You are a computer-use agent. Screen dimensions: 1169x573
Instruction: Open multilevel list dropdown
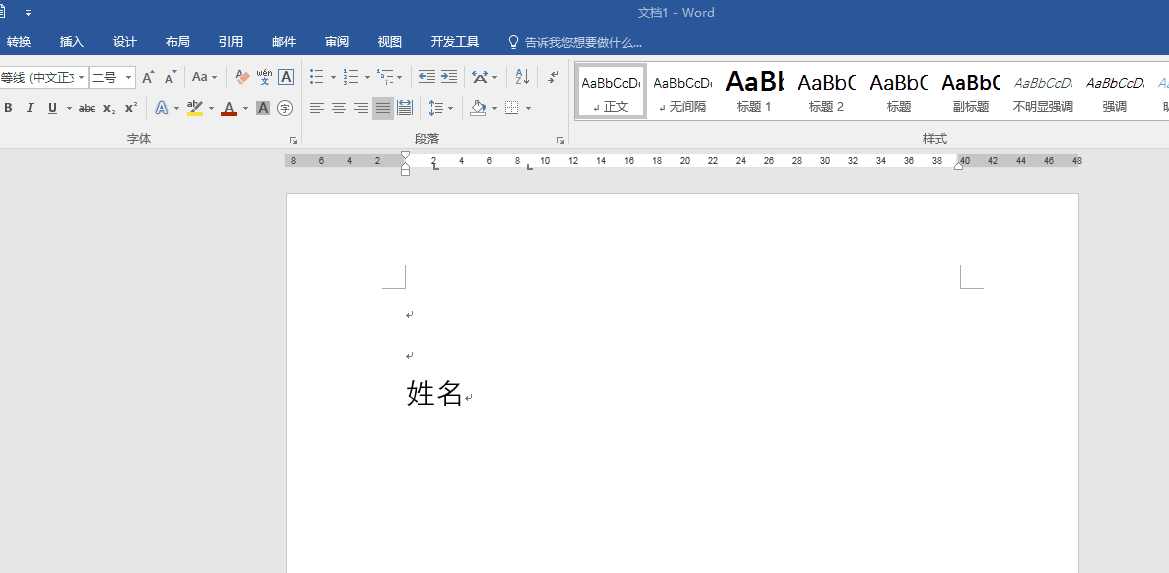coord(400,77)
